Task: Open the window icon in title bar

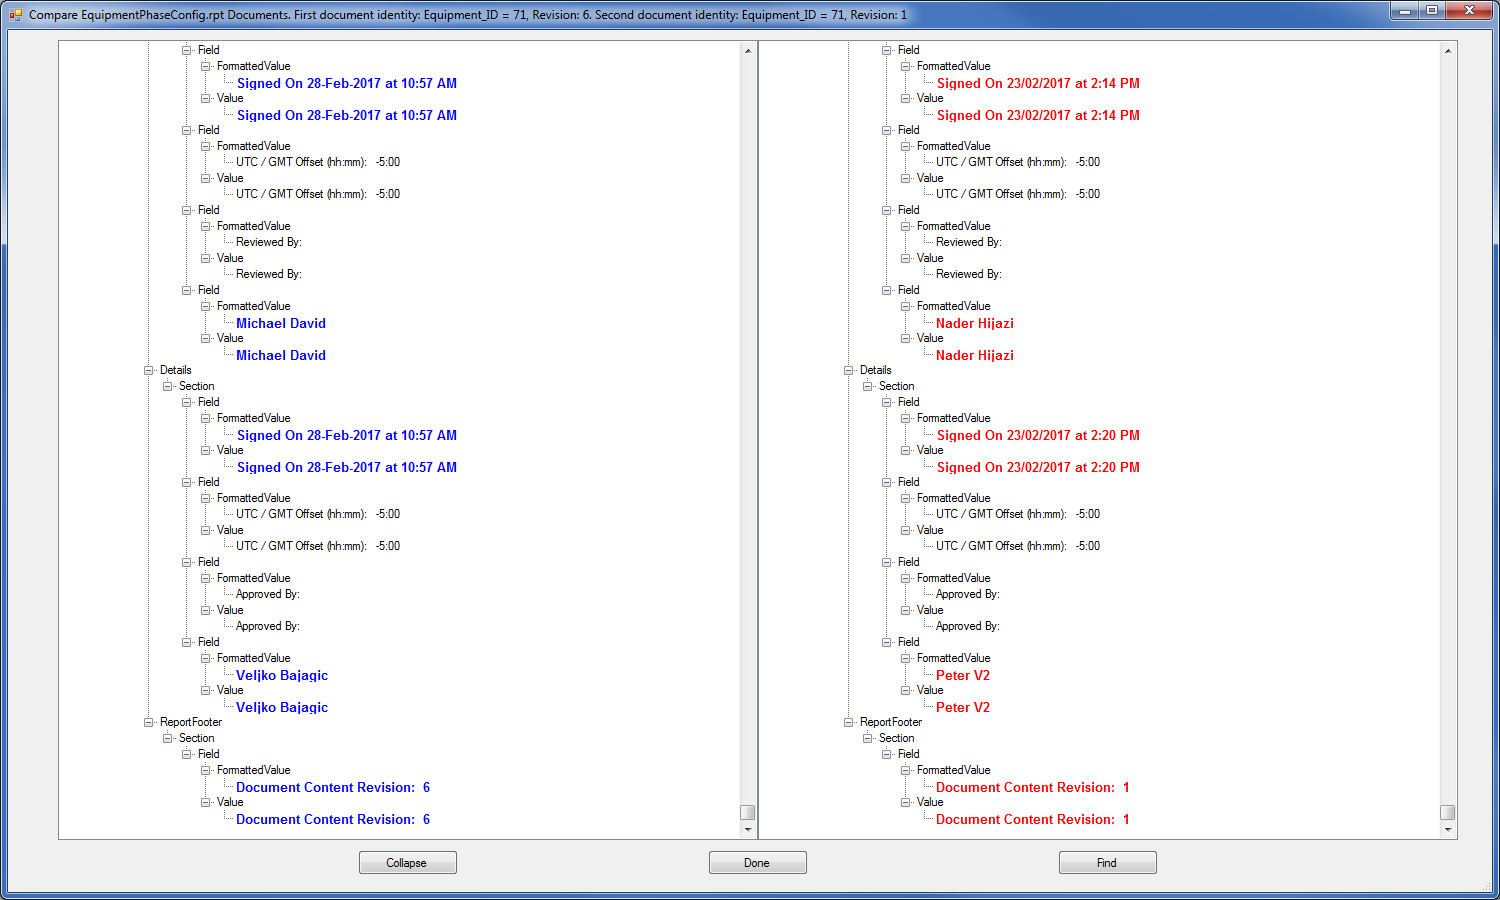Action: click(x=16, y=15)
